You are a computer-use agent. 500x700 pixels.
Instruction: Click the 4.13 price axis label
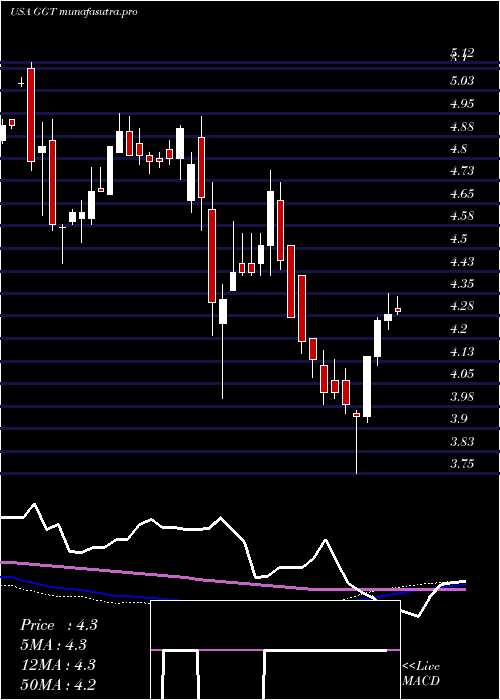coord(462,352)
